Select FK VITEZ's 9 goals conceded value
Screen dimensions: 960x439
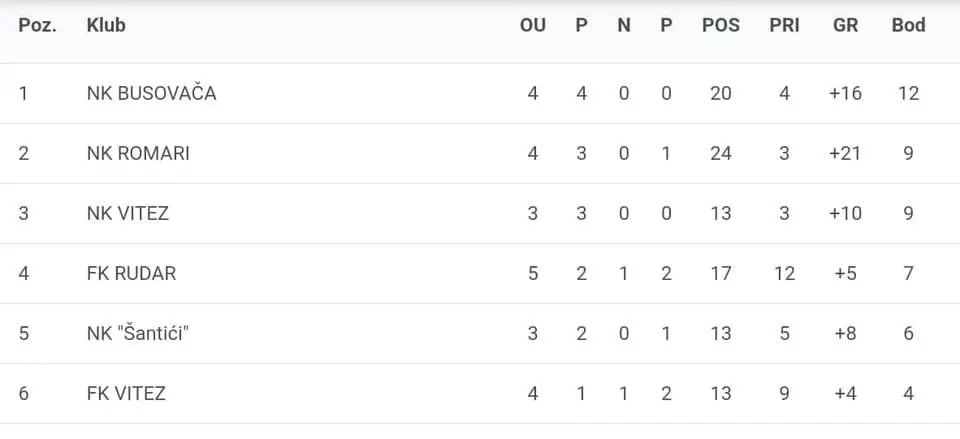tap(784, 393)
